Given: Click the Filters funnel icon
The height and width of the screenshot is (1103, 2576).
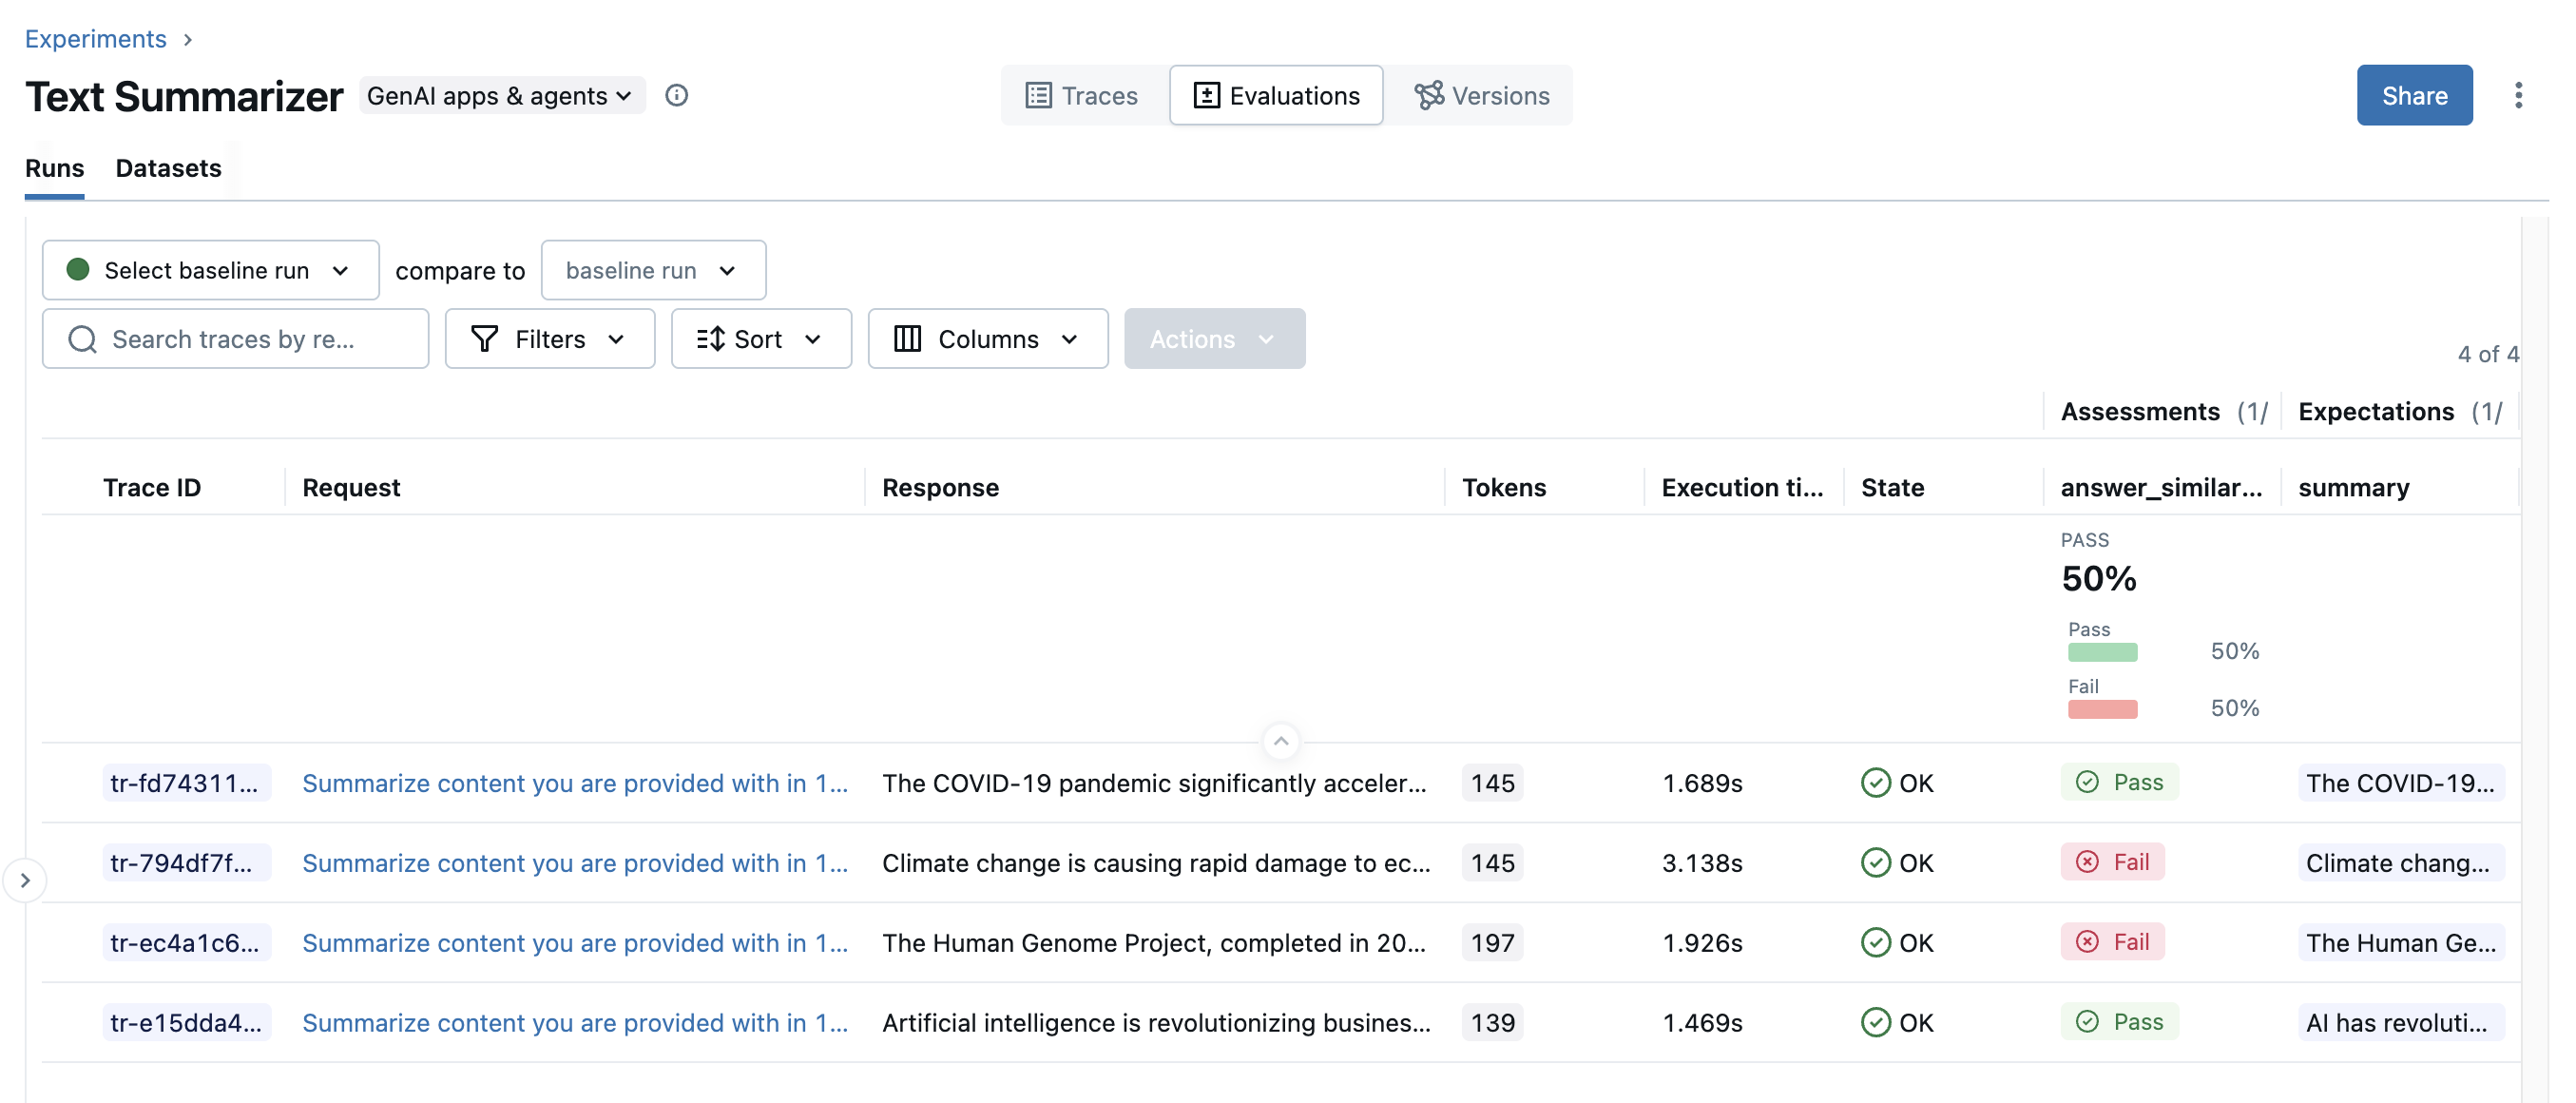Looking at the screenshot, I should coord(485,339).
